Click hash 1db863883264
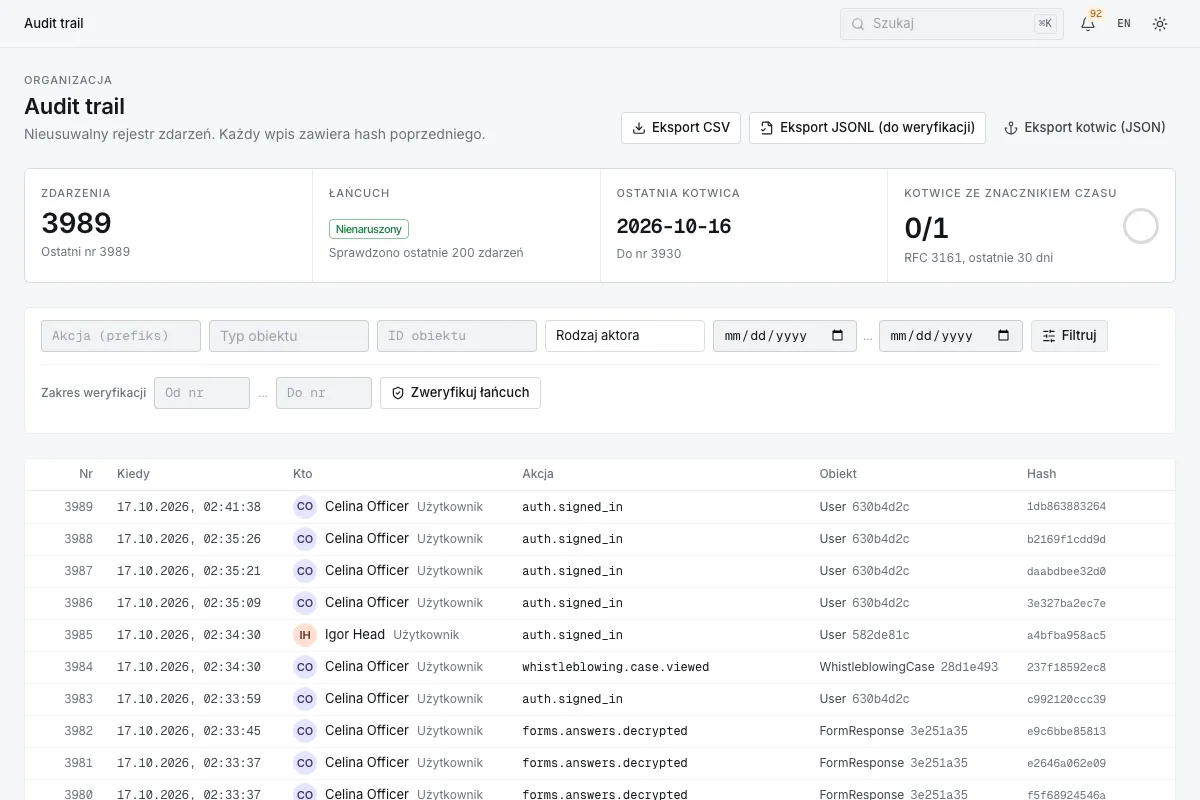Viewport: 1200px width, 800px height. (x=1067, y=507)
